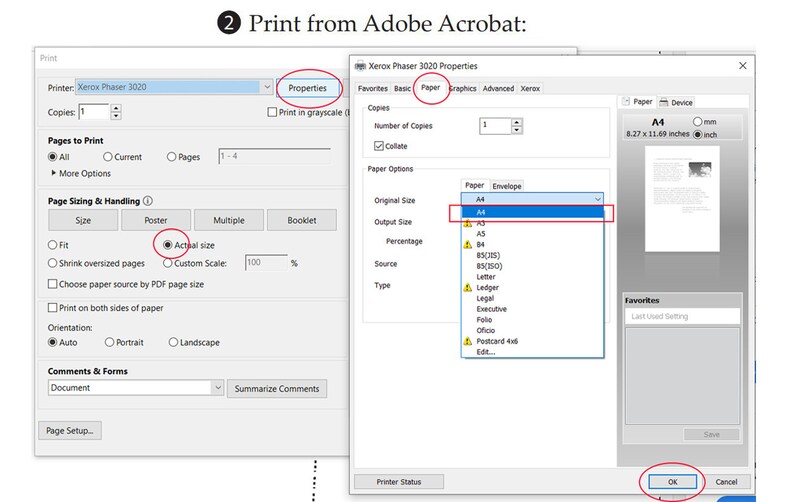Increase copies with up stepper in Print dialog
The image size is (794, 502).
[x=116, y=108]
